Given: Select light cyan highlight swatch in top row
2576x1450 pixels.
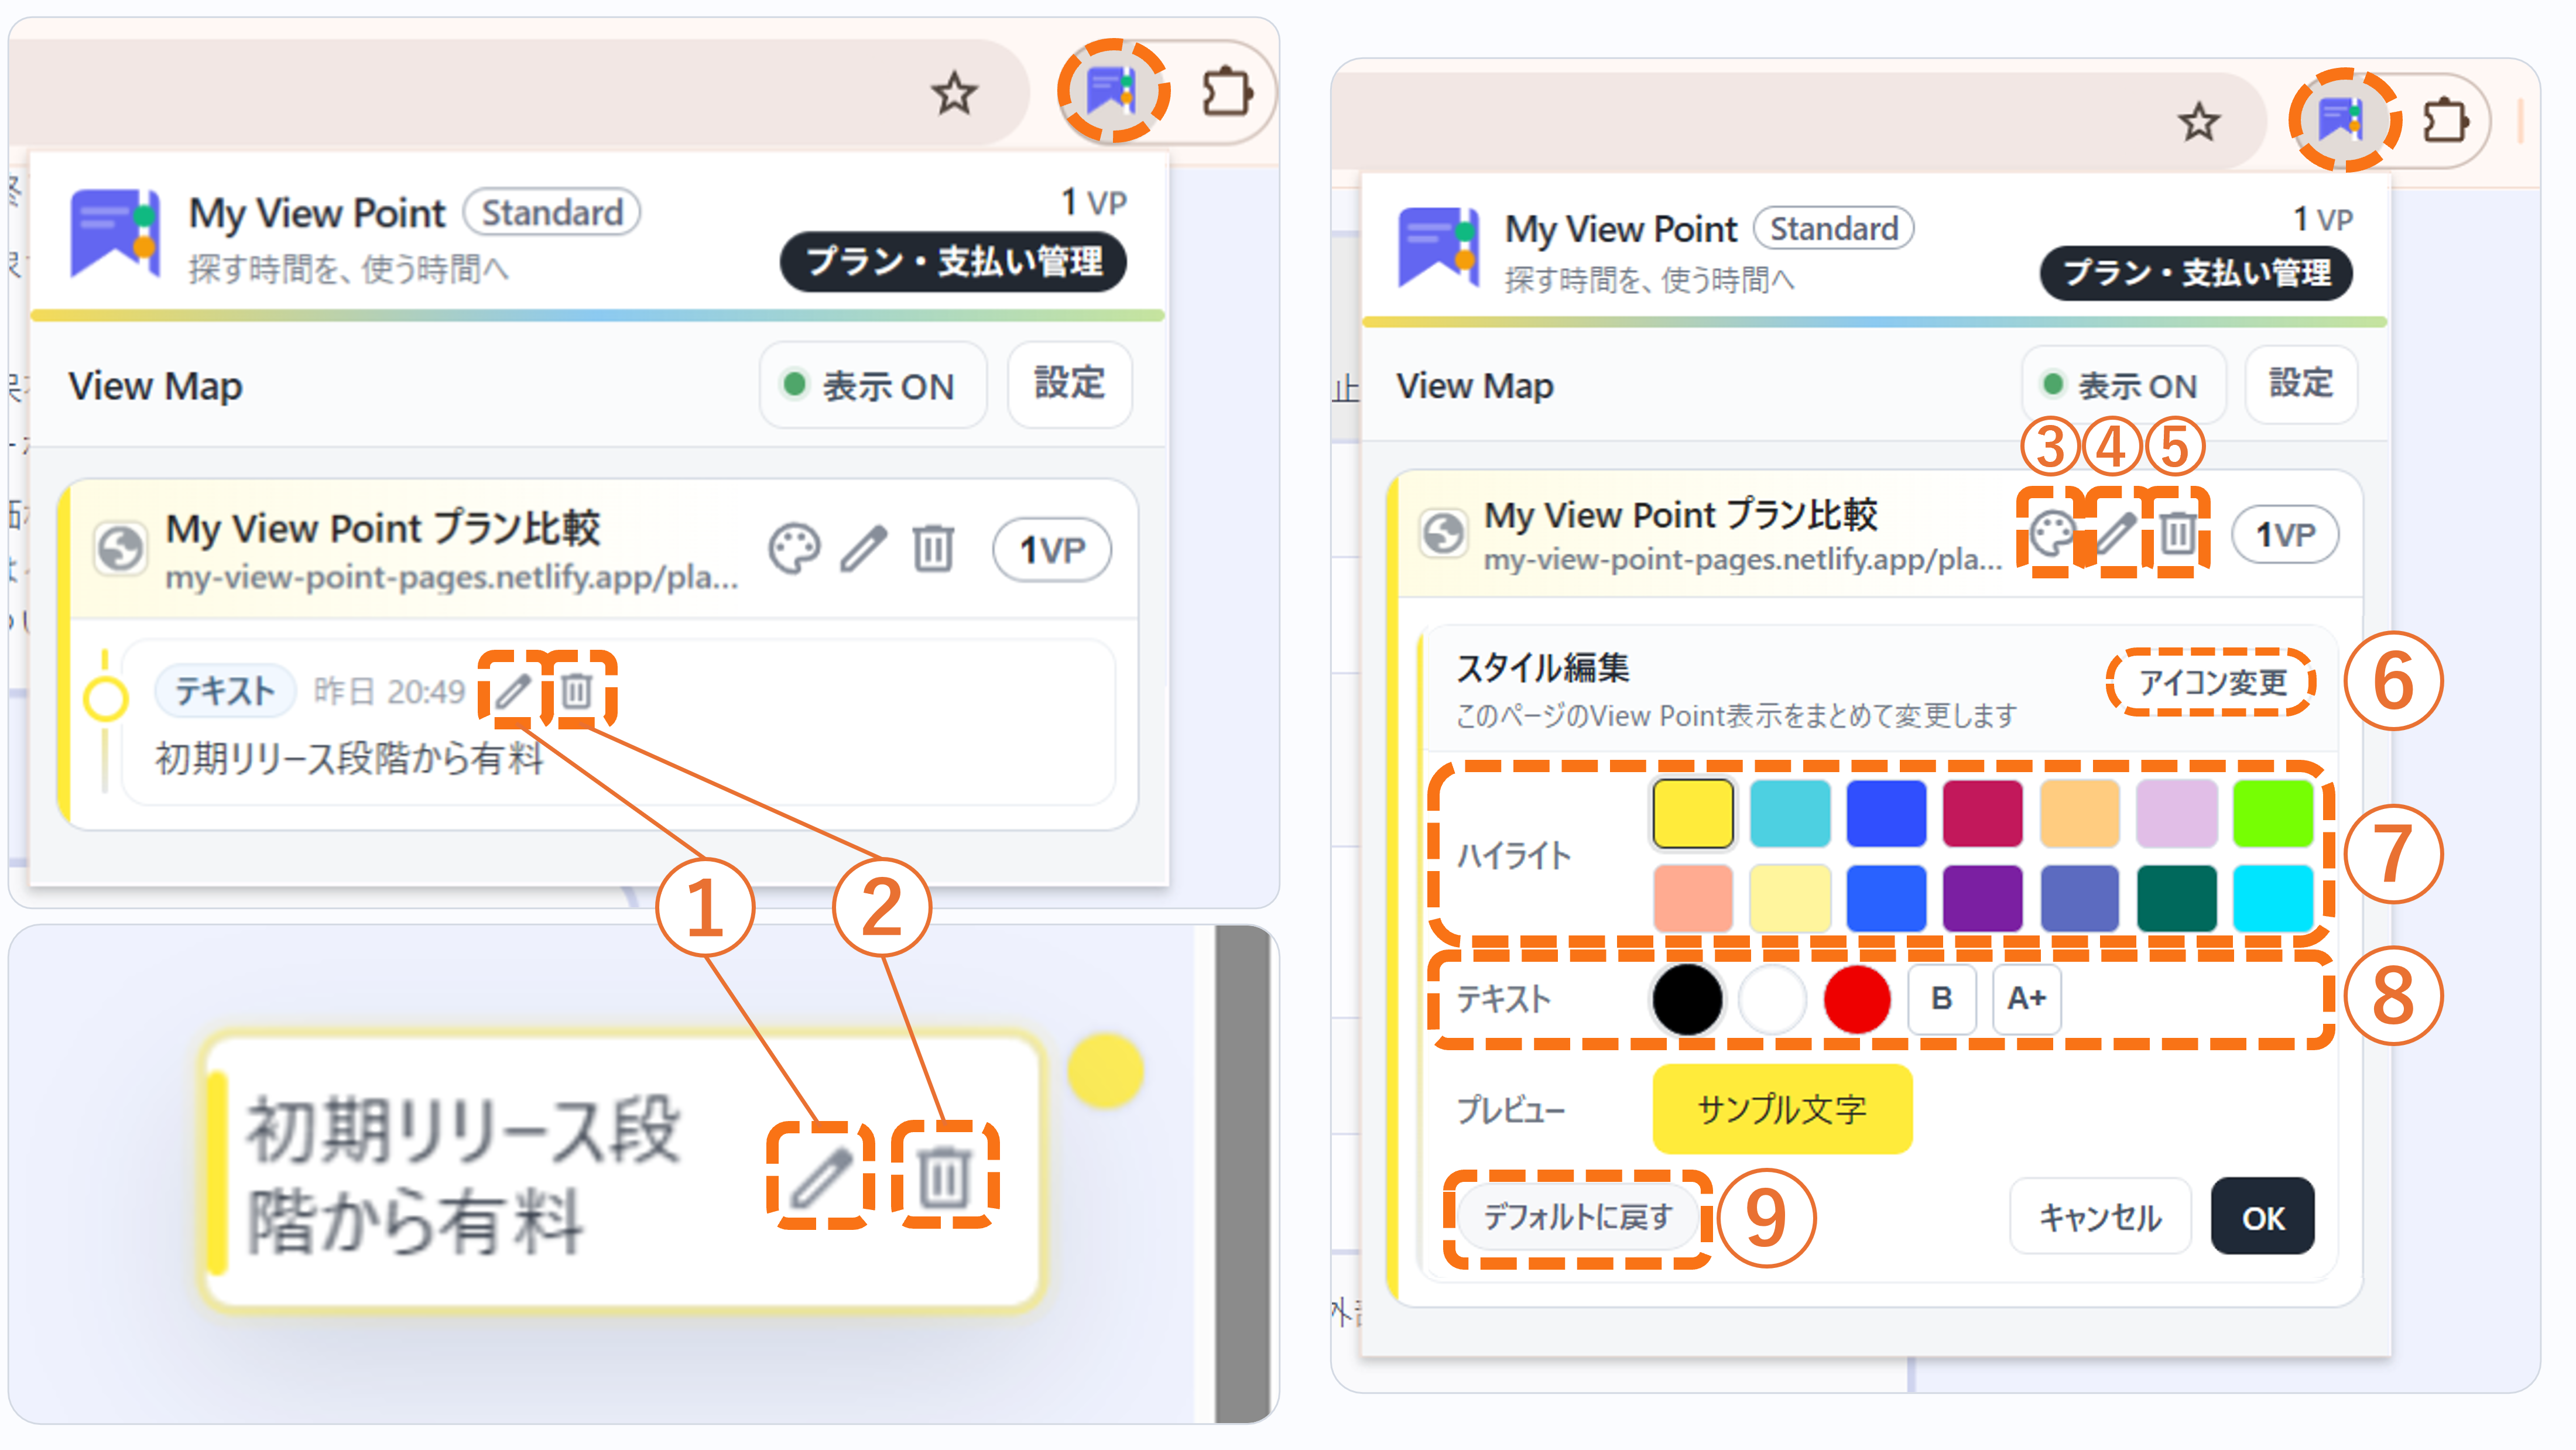Looking at the screenshot, I should [x=1789, y=813].
